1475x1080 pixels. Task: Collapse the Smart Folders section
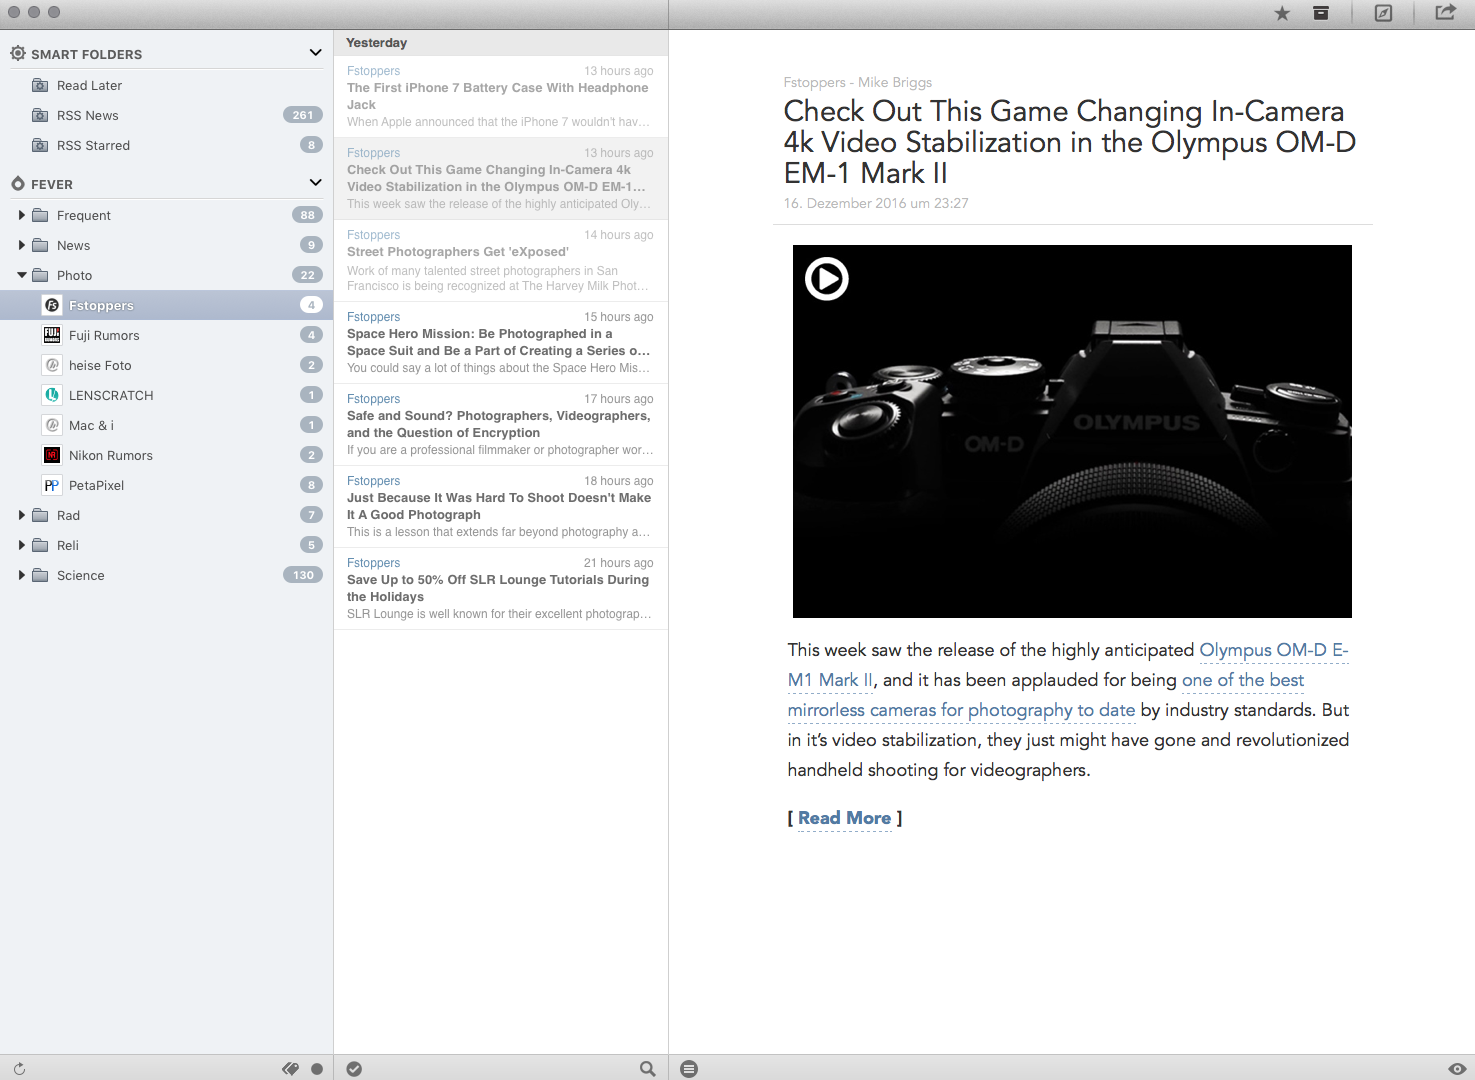(316, 52)
